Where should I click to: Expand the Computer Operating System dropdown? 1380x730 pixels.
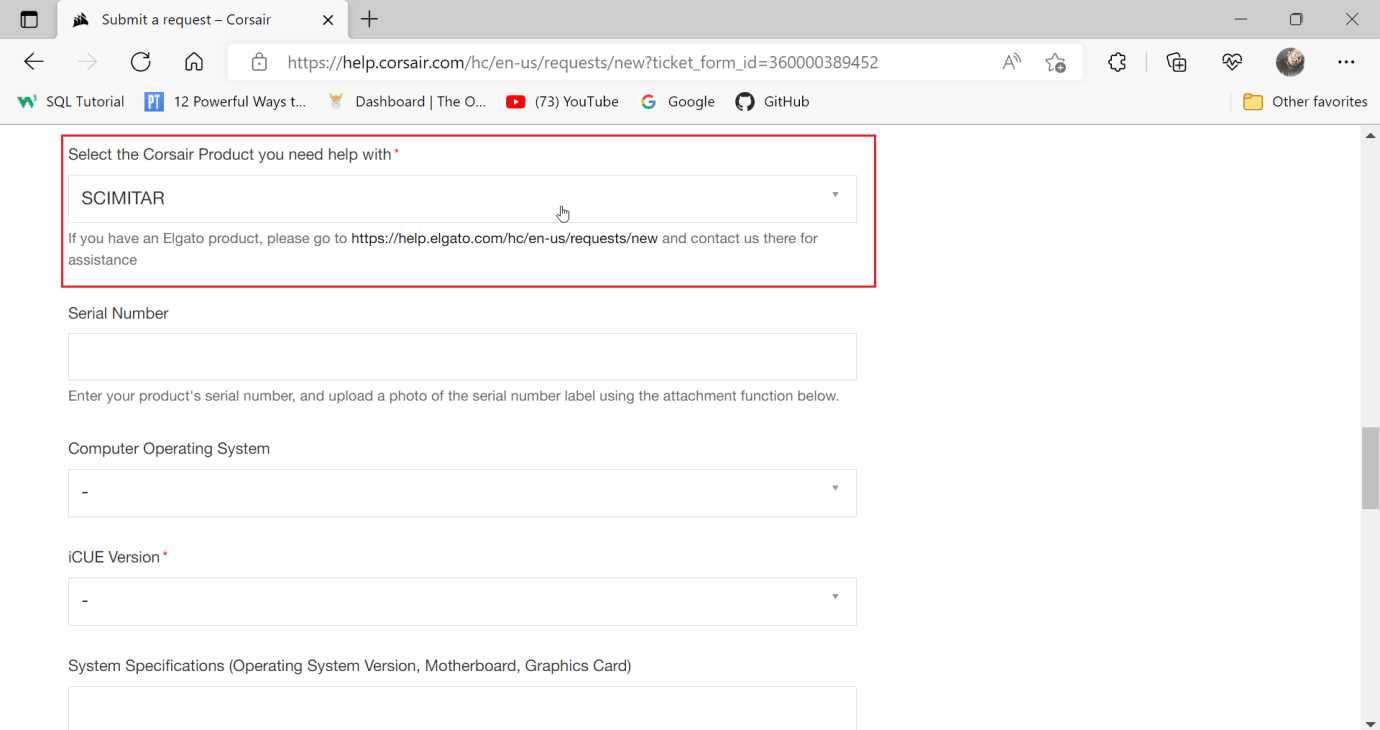click(462, 492)
